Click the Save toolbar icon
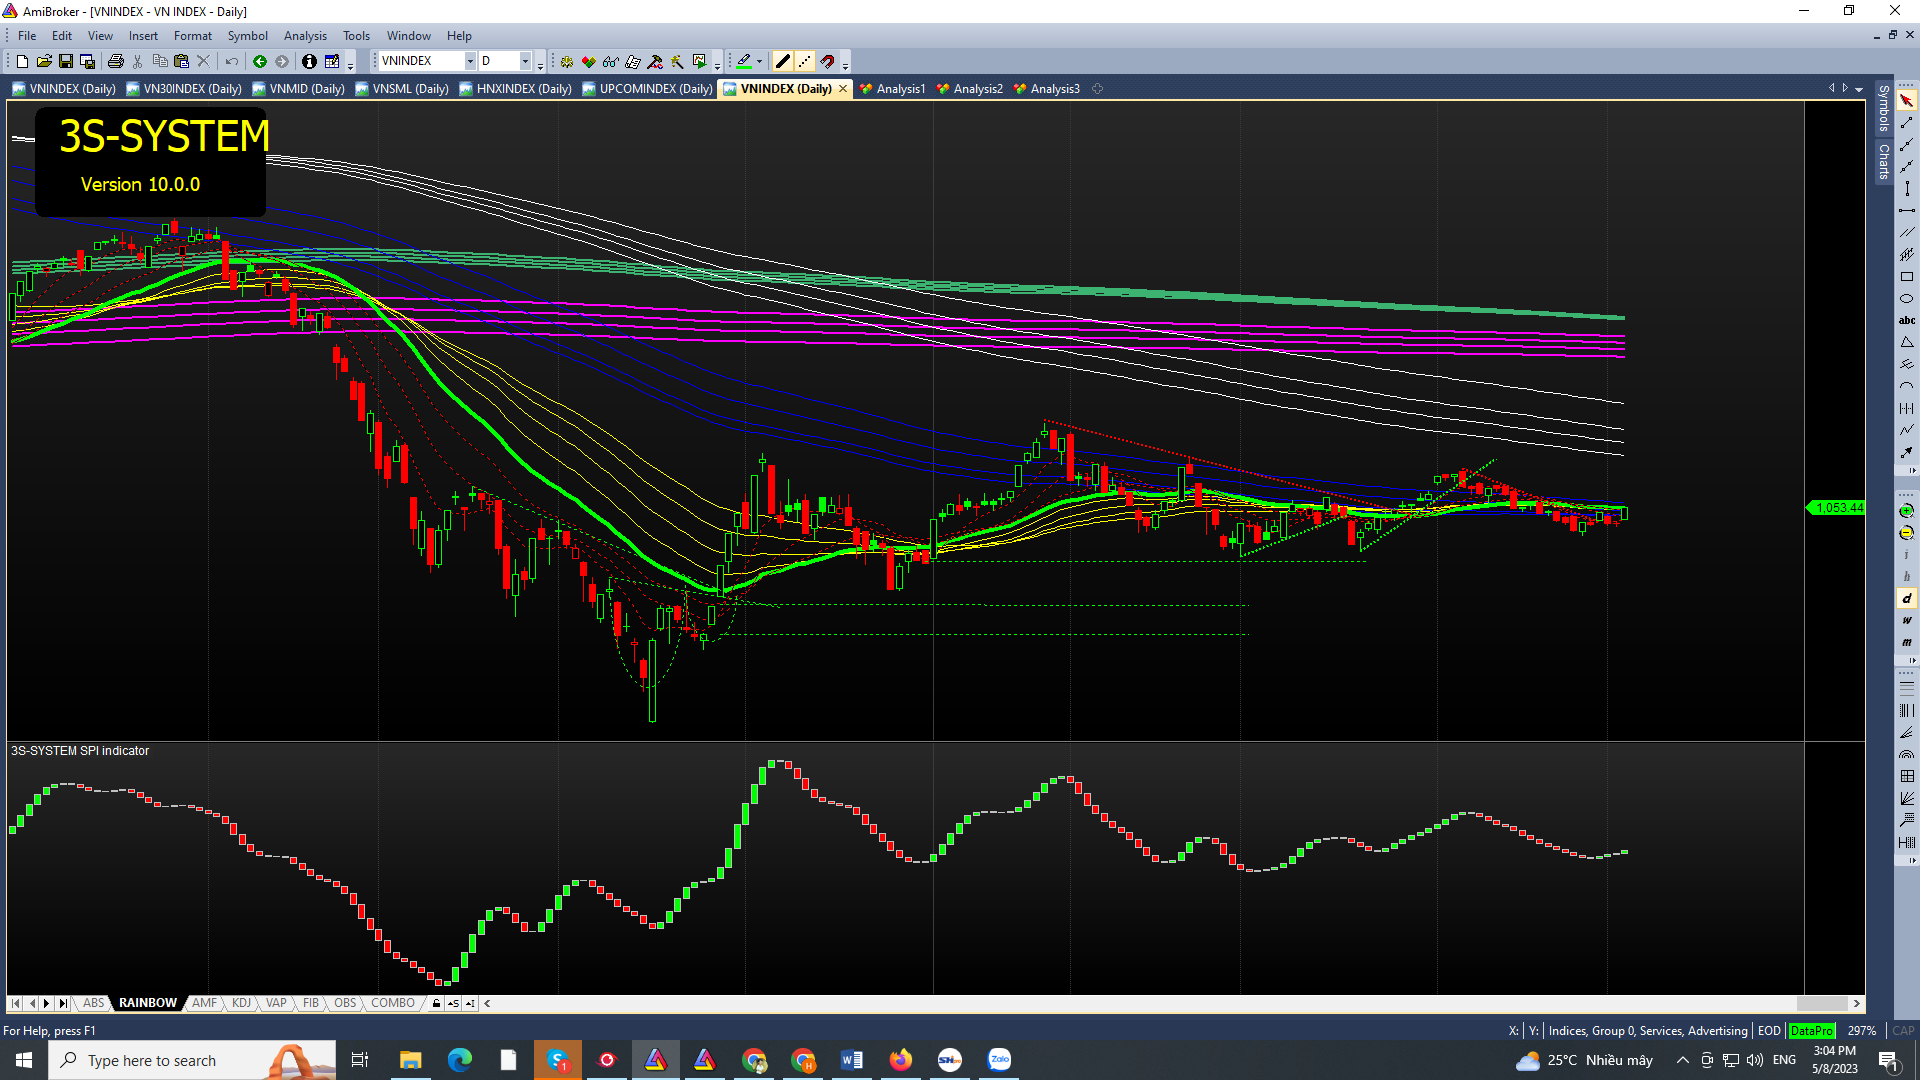Screen dimensions: 1920x1080 (66, 62)
